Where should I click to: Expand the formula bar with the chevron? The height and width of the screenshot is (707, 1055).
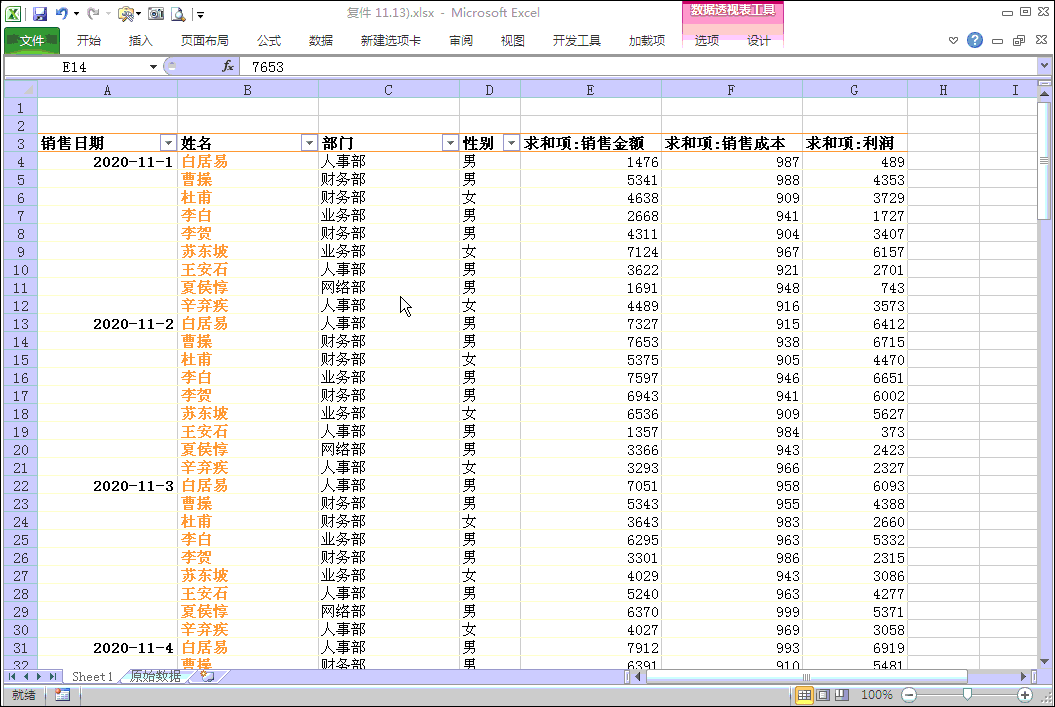[1044, 65]
